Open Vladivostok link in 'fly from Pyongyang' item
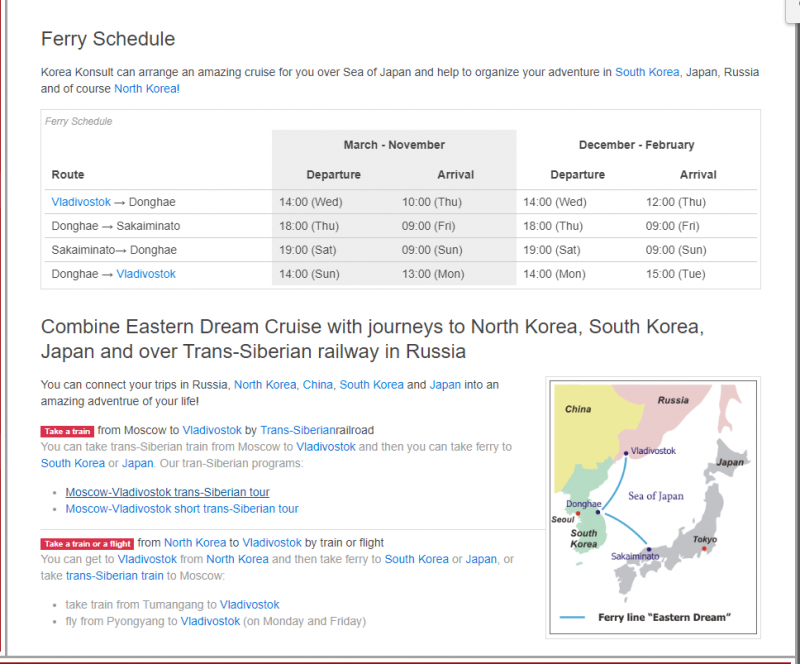The image size is (800, 664). point(210,621)
